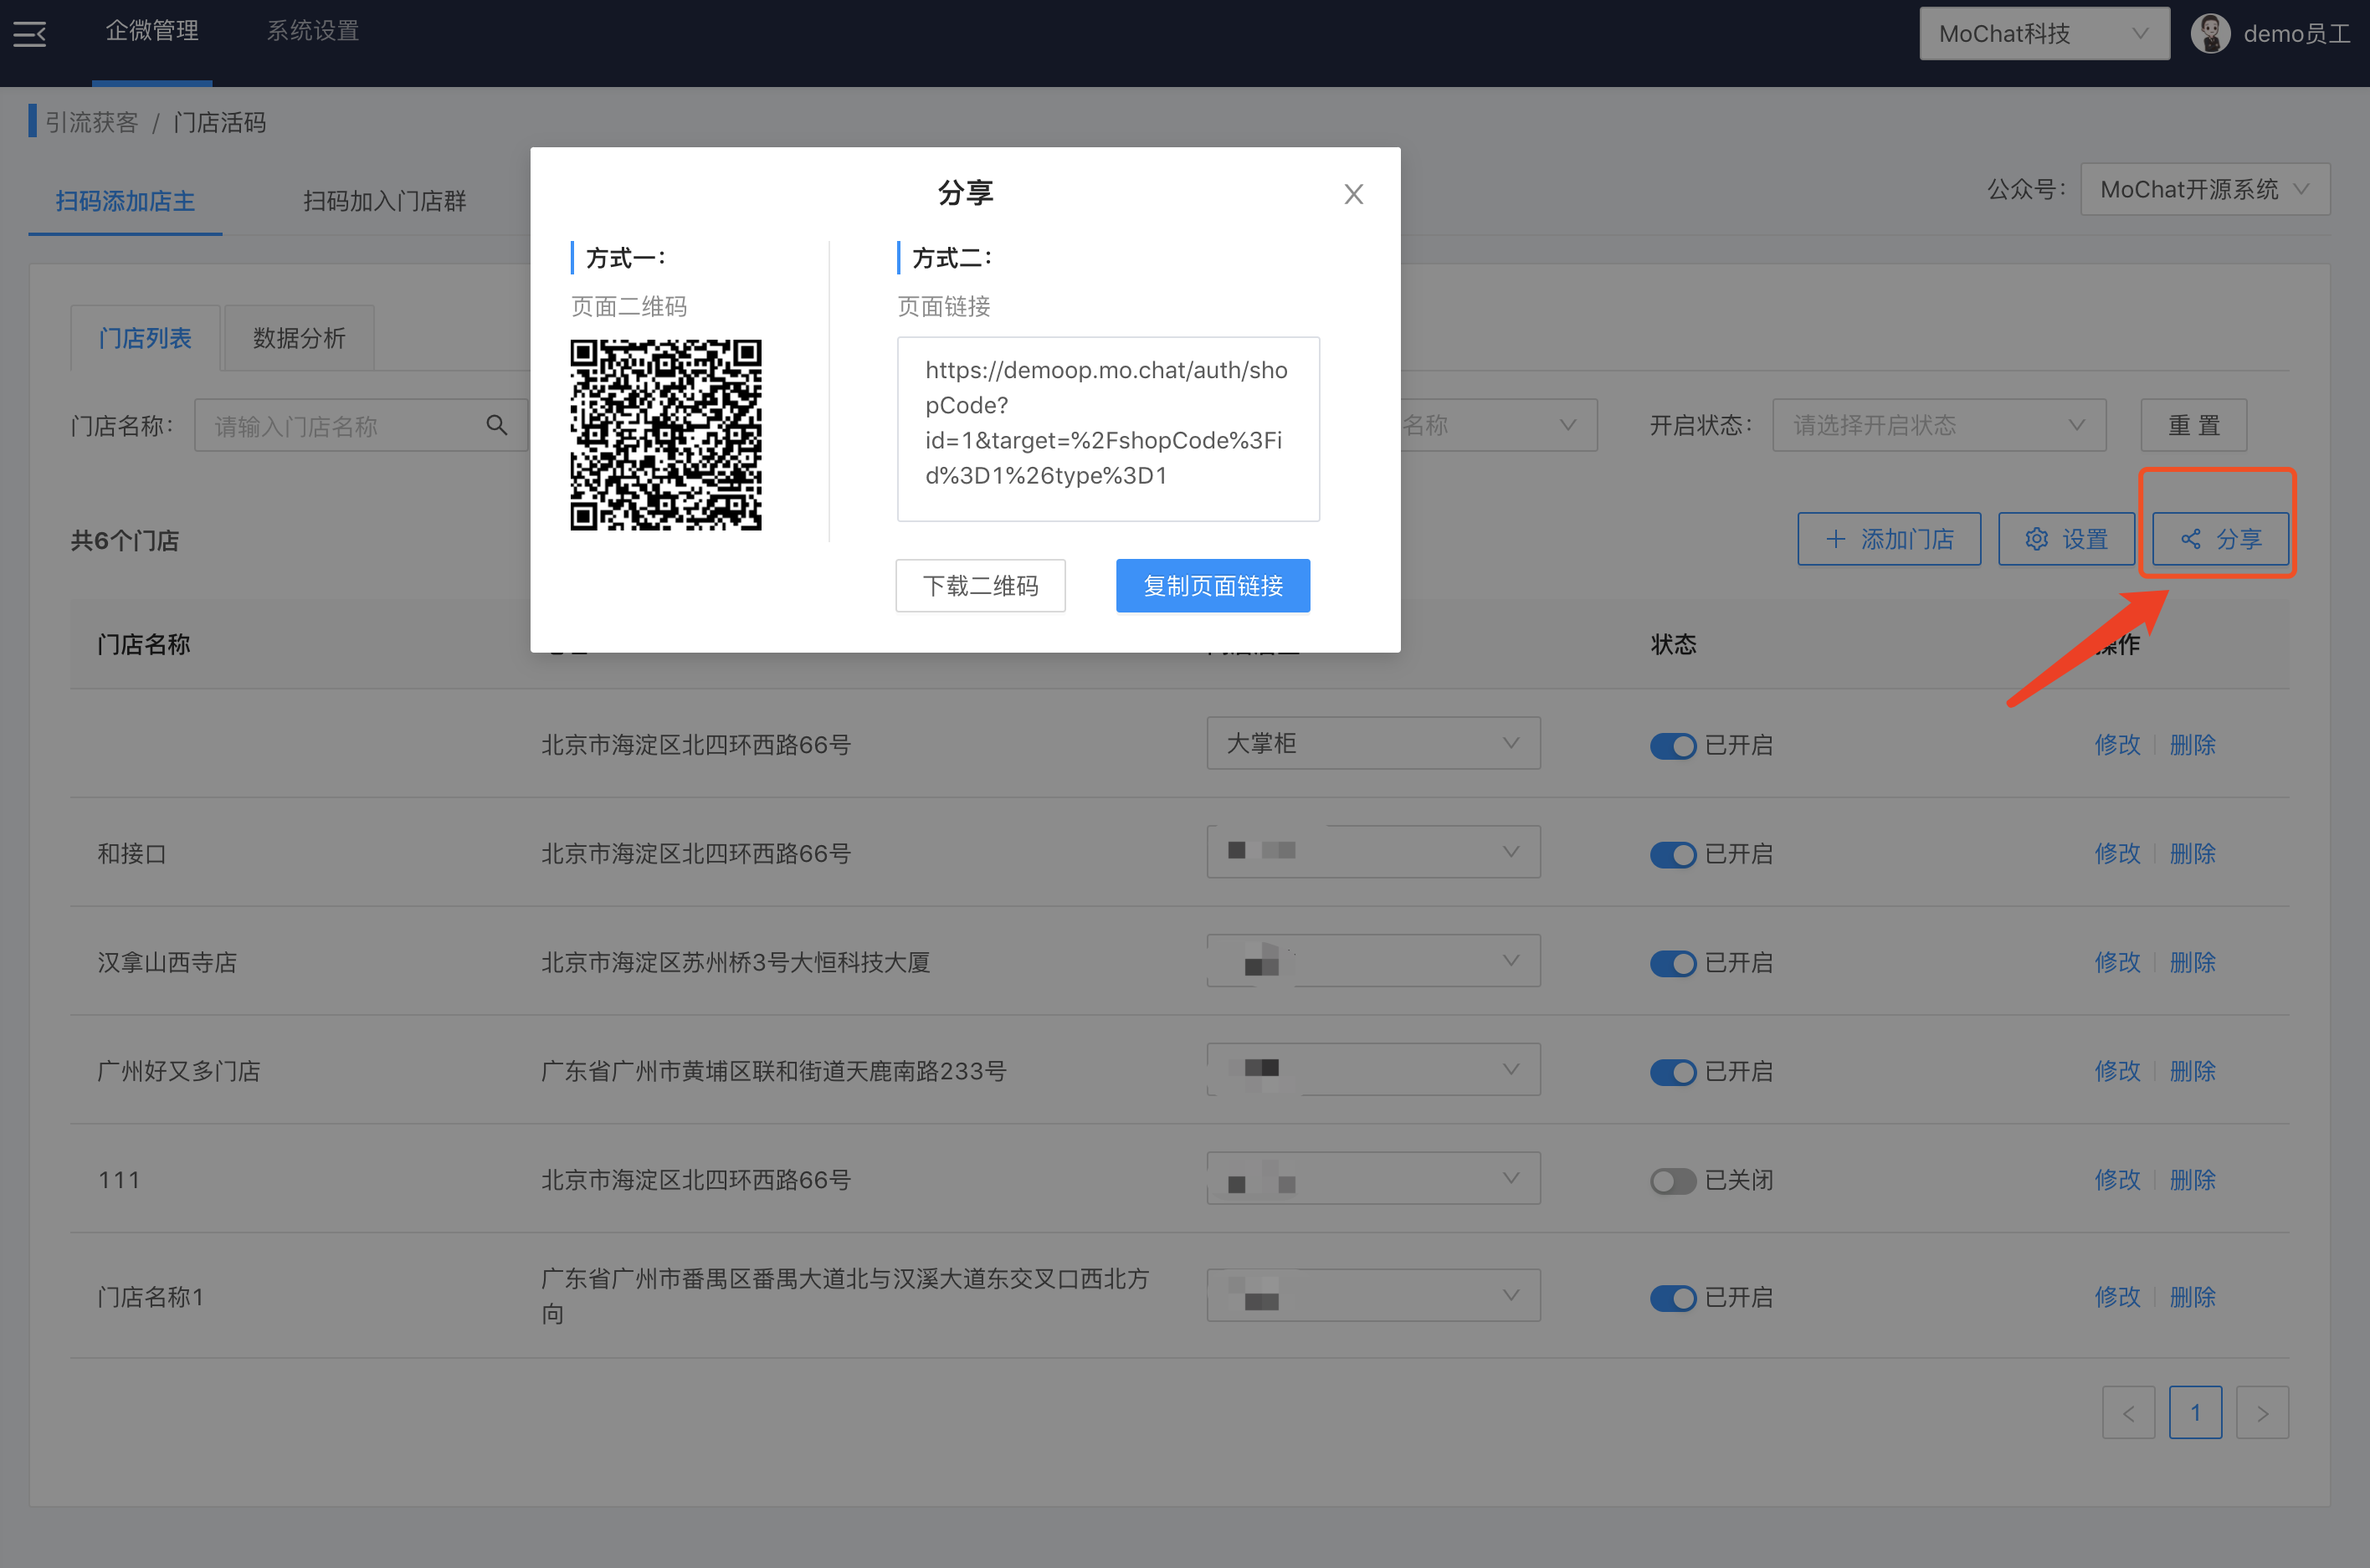Toggle the 已关闭 switch for store 111
Viewport: 2370px width, 1568px height.
pos(1672,1181)
